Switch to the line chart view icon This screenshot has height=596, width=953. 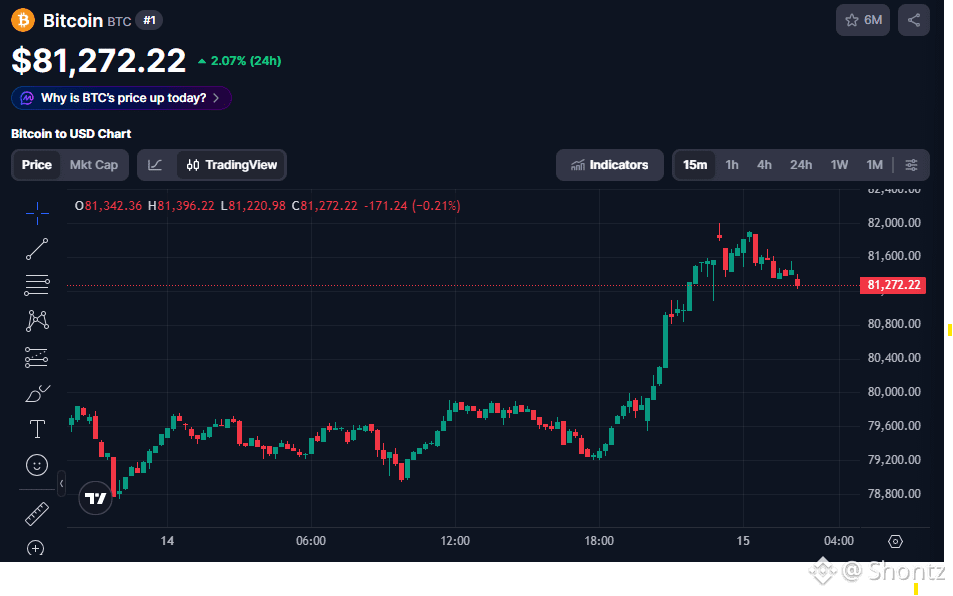tap(155, 165)
